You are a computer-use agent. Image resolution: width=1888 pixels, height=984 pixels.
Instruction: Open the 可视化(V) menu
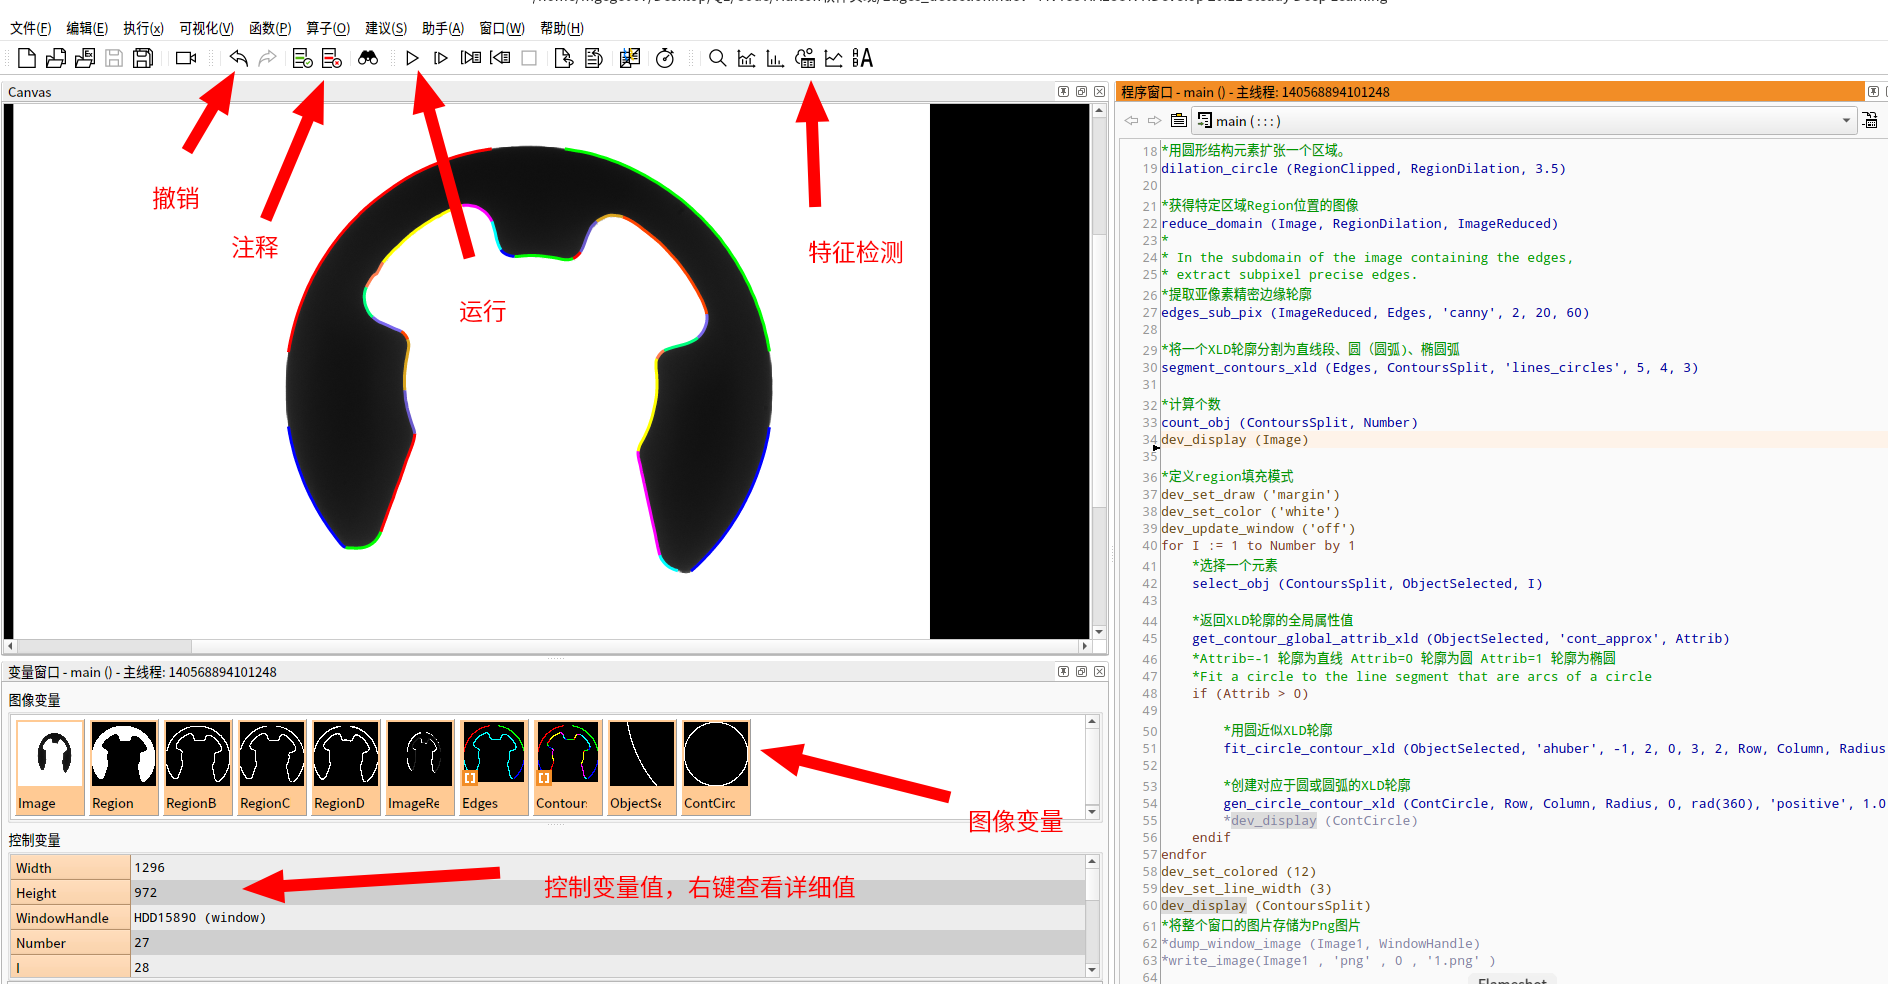click(x=206, y=28)
